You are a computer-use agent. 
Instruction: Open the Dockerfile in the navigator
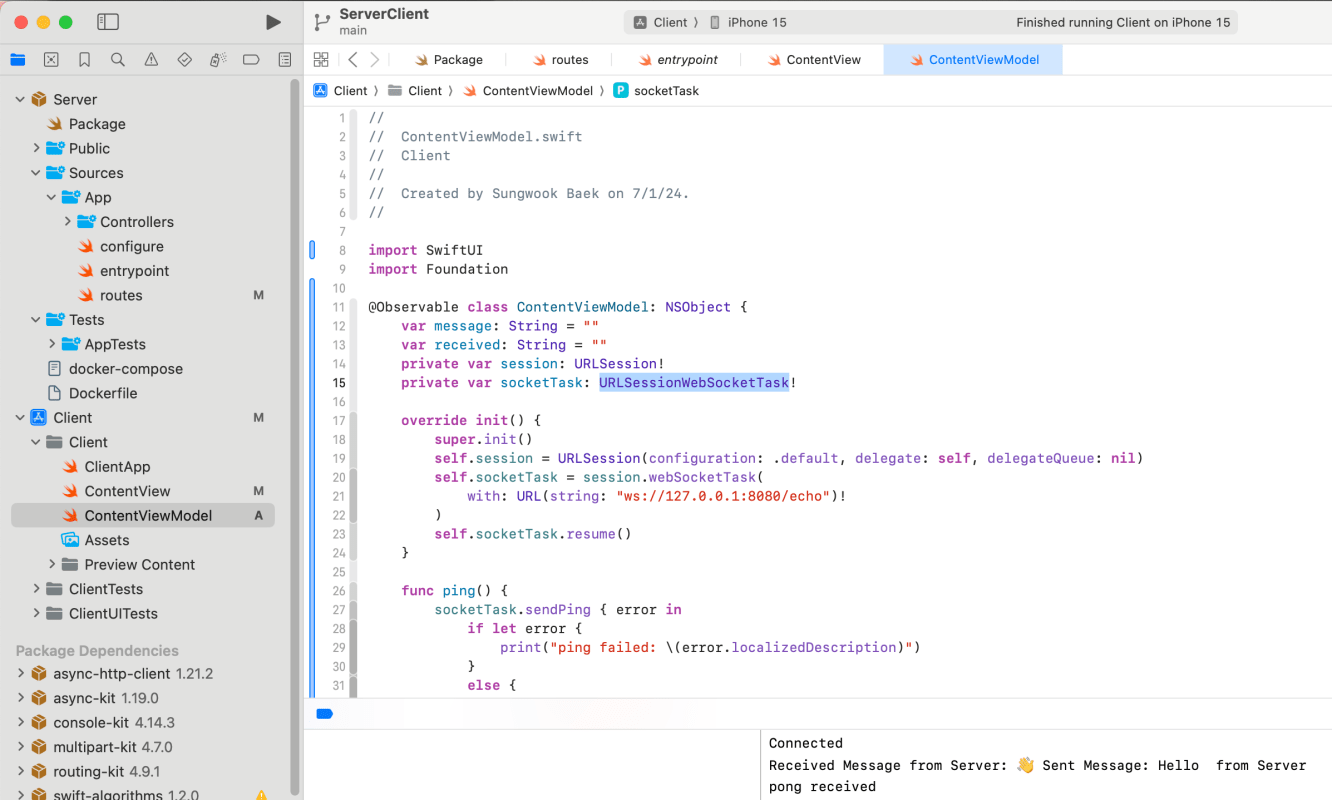click(103, 393)
